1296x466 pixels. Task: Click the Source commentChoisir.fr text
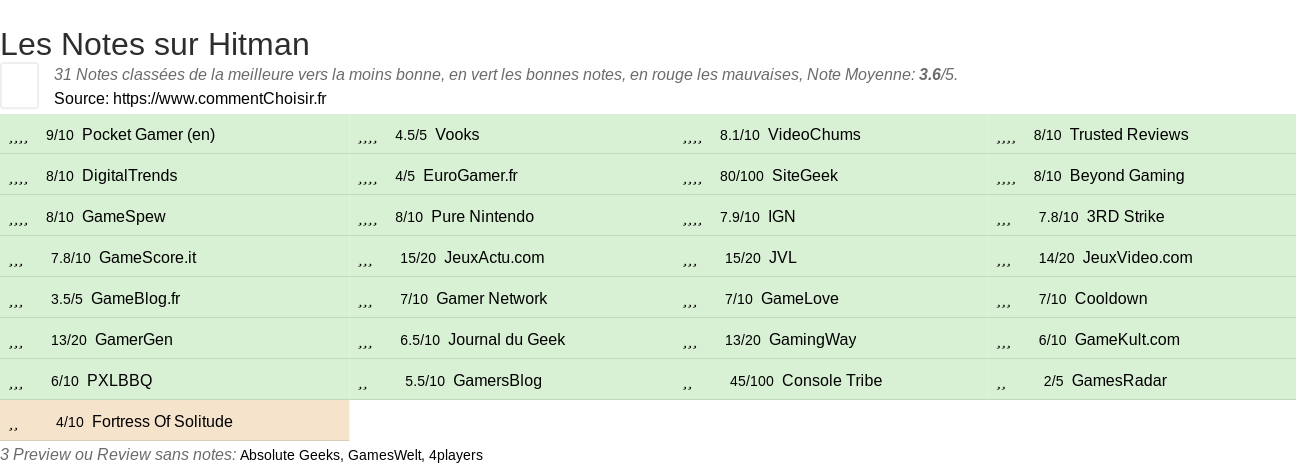pos(190,99)
